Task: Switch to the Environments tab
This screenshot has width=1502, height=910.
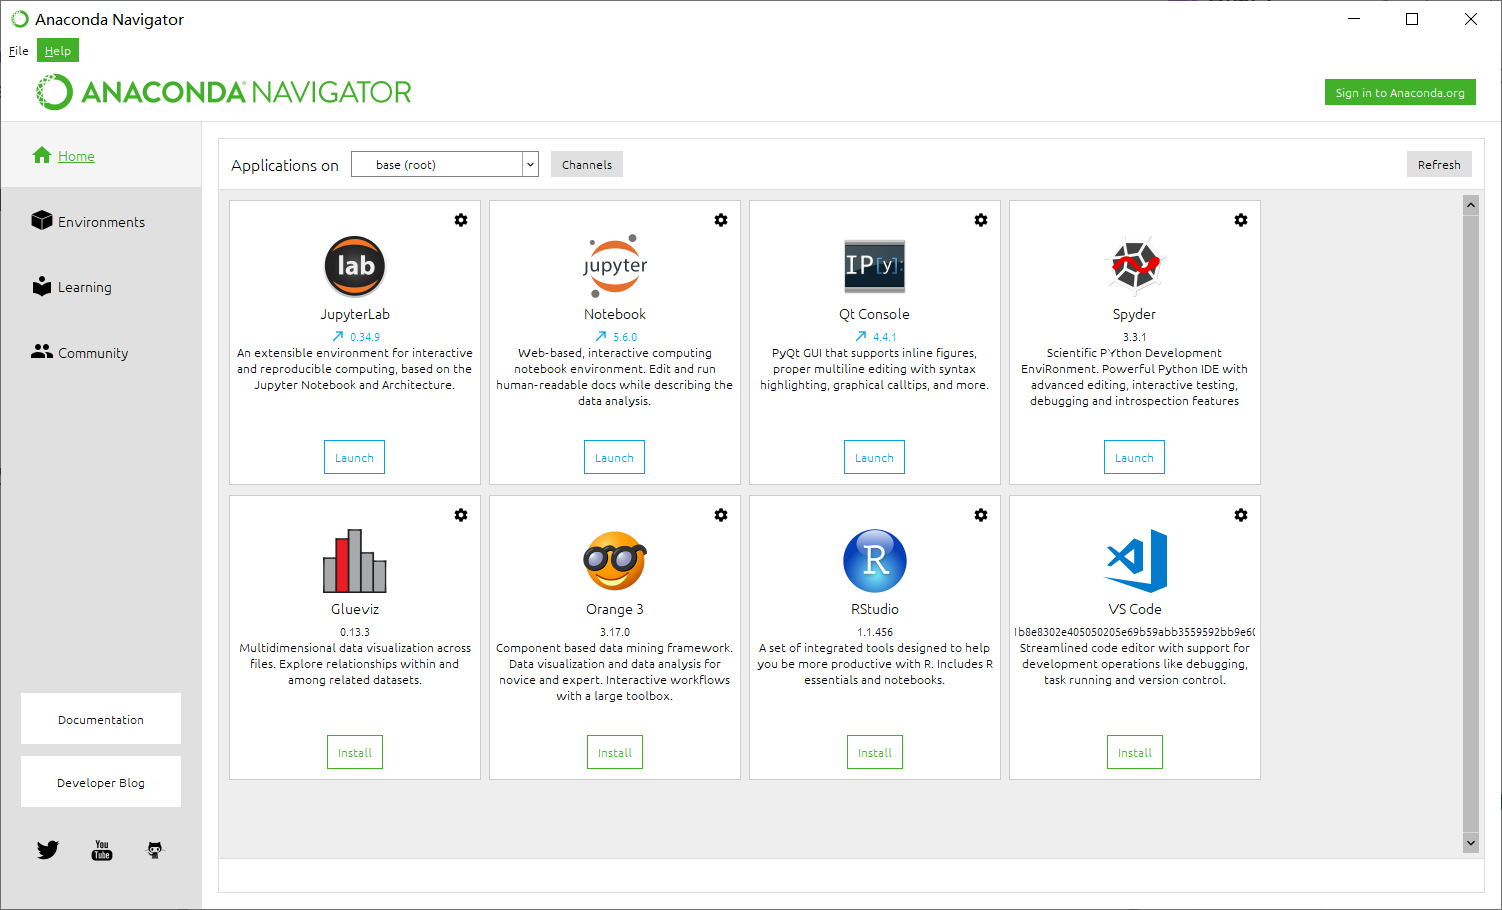Action: click(x=101, y=222)
